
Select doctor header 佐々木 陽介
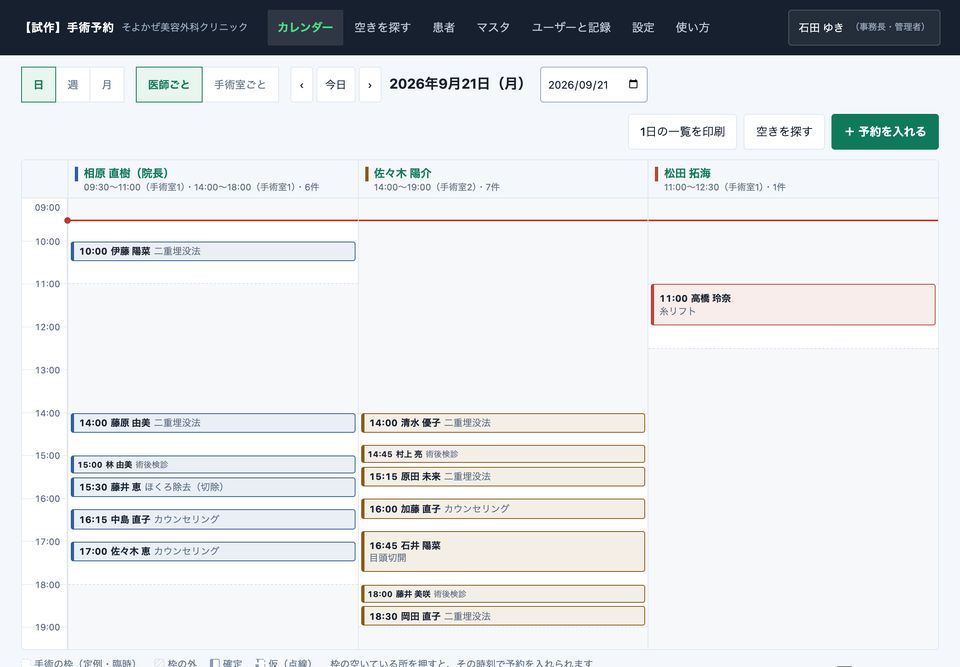(x=403, y=173)
